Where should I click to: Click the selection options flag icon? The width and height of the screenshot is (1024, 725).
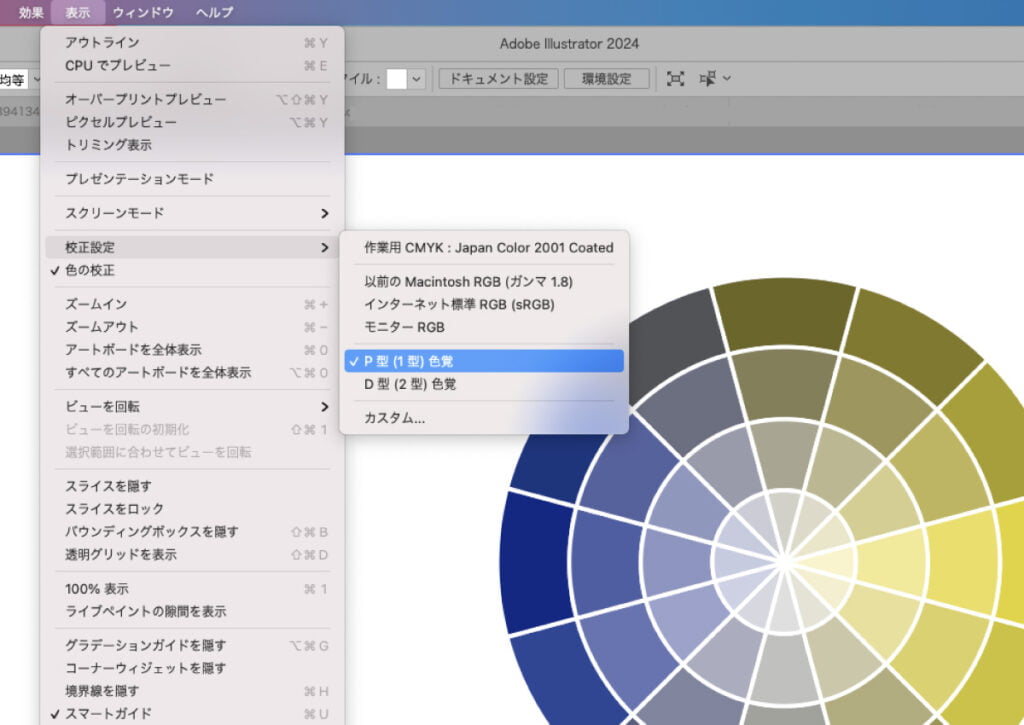[708, 78]
